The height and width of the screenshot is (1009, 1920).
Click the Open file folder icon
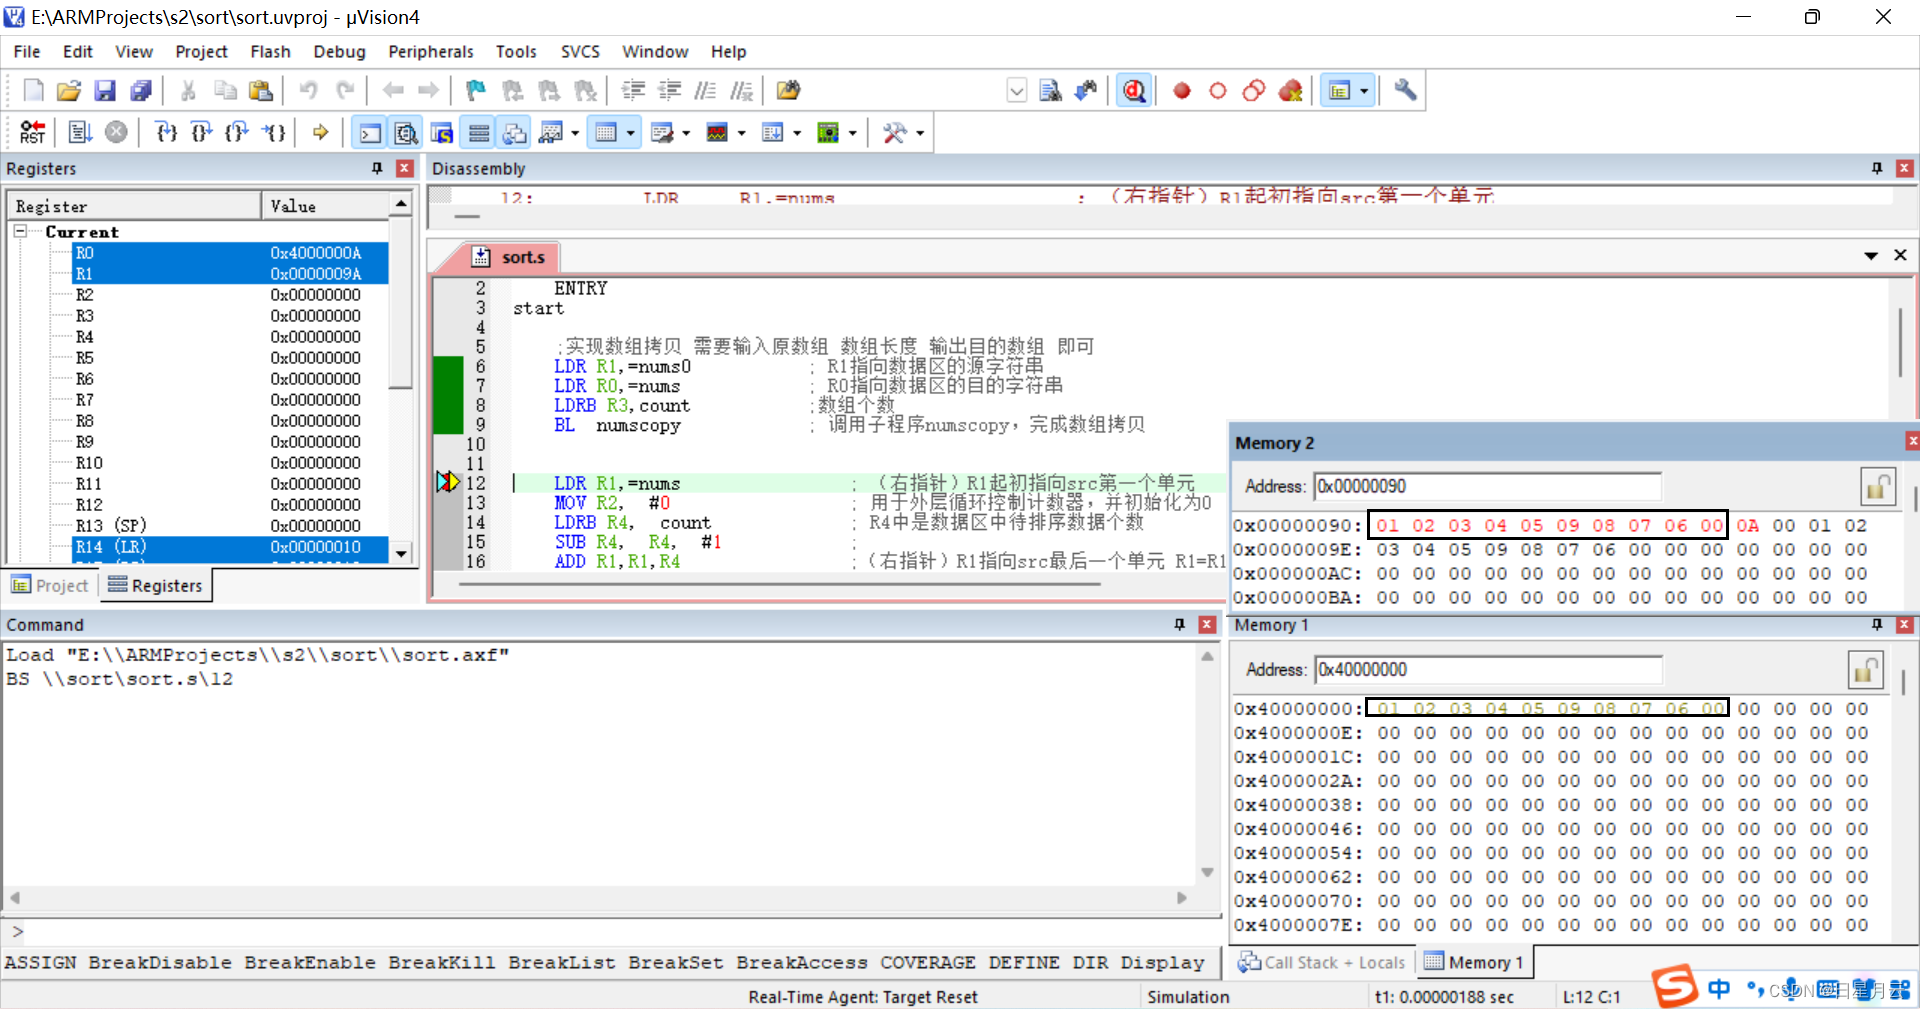point(69,91)
